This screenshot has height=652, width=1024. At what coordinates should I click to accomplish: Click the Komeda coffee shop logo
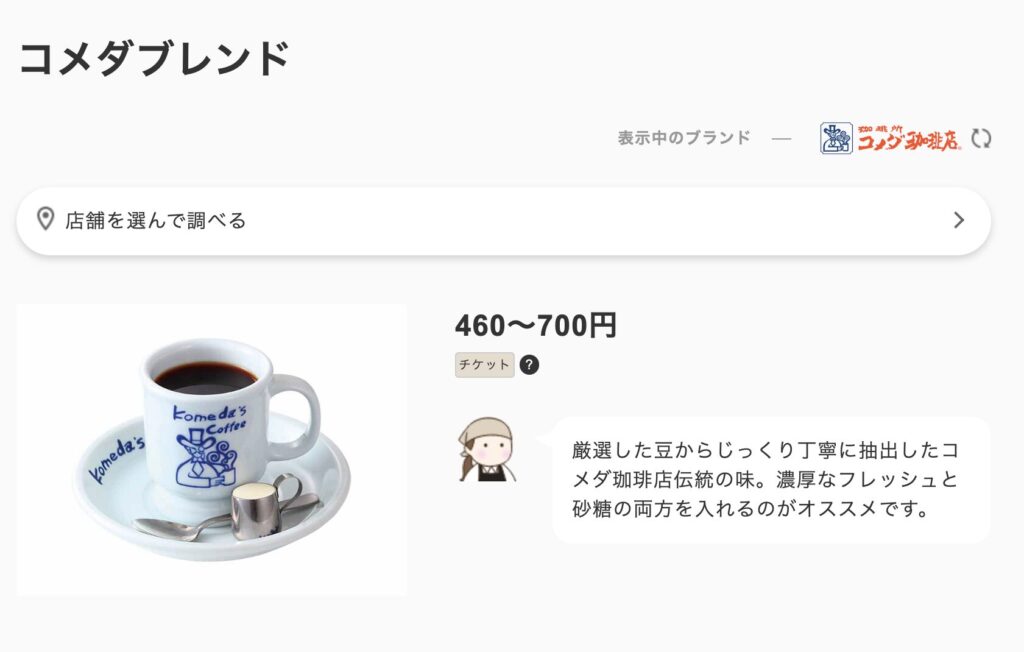tap(891, 138)
